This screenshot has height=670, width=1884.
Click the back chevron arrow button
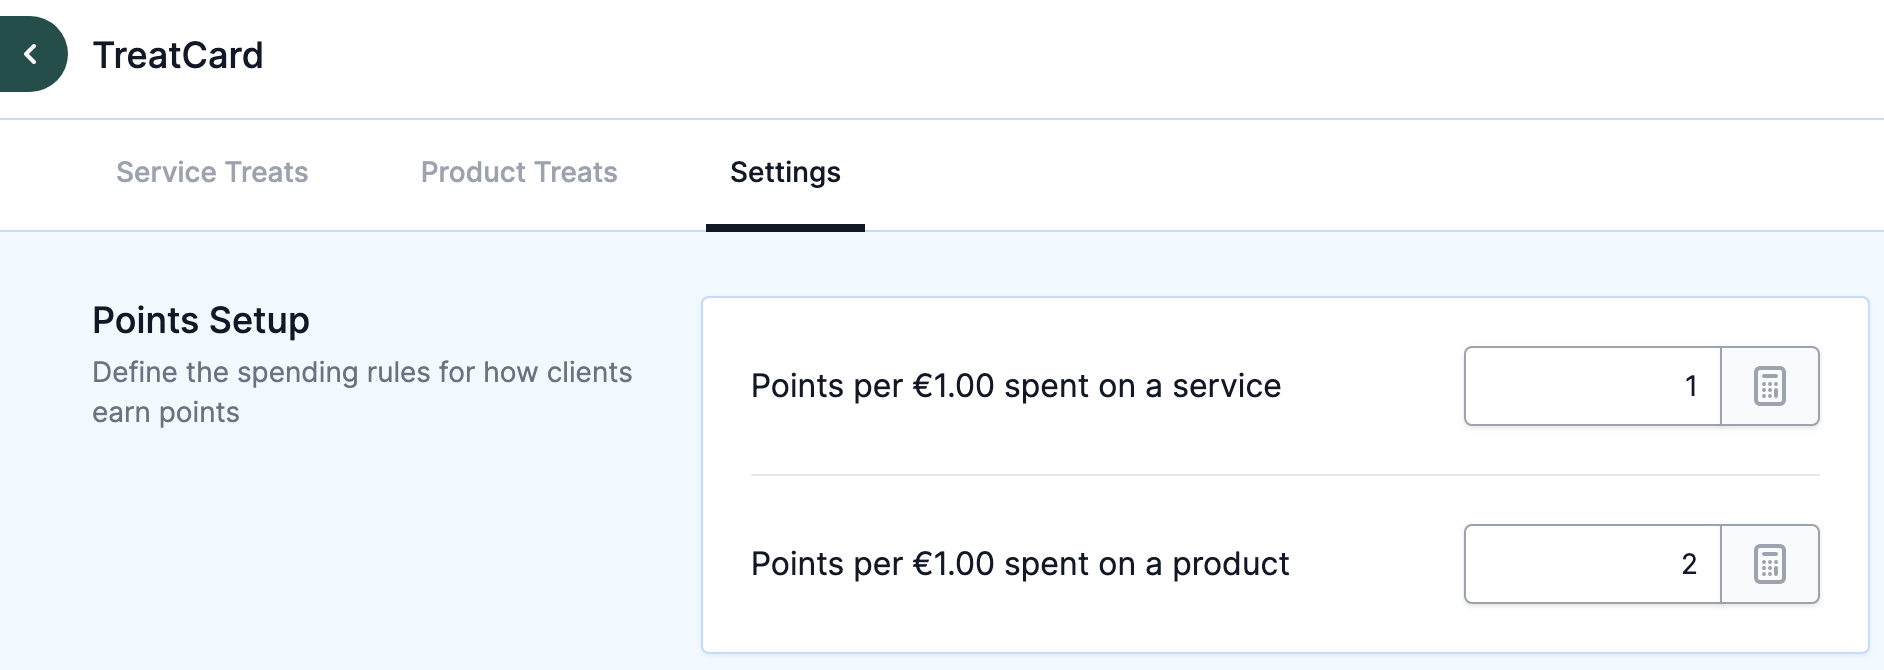pyautogui.click(x=30, y=54)
